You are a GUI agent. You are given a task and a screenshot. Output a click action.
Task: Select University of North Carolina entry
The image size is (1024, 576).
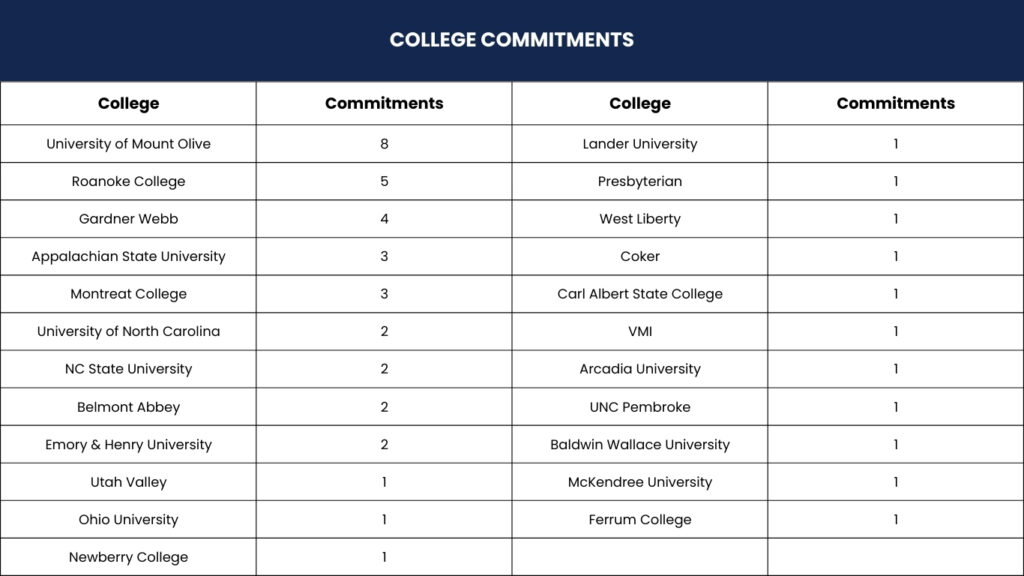[x=129, y=332]
